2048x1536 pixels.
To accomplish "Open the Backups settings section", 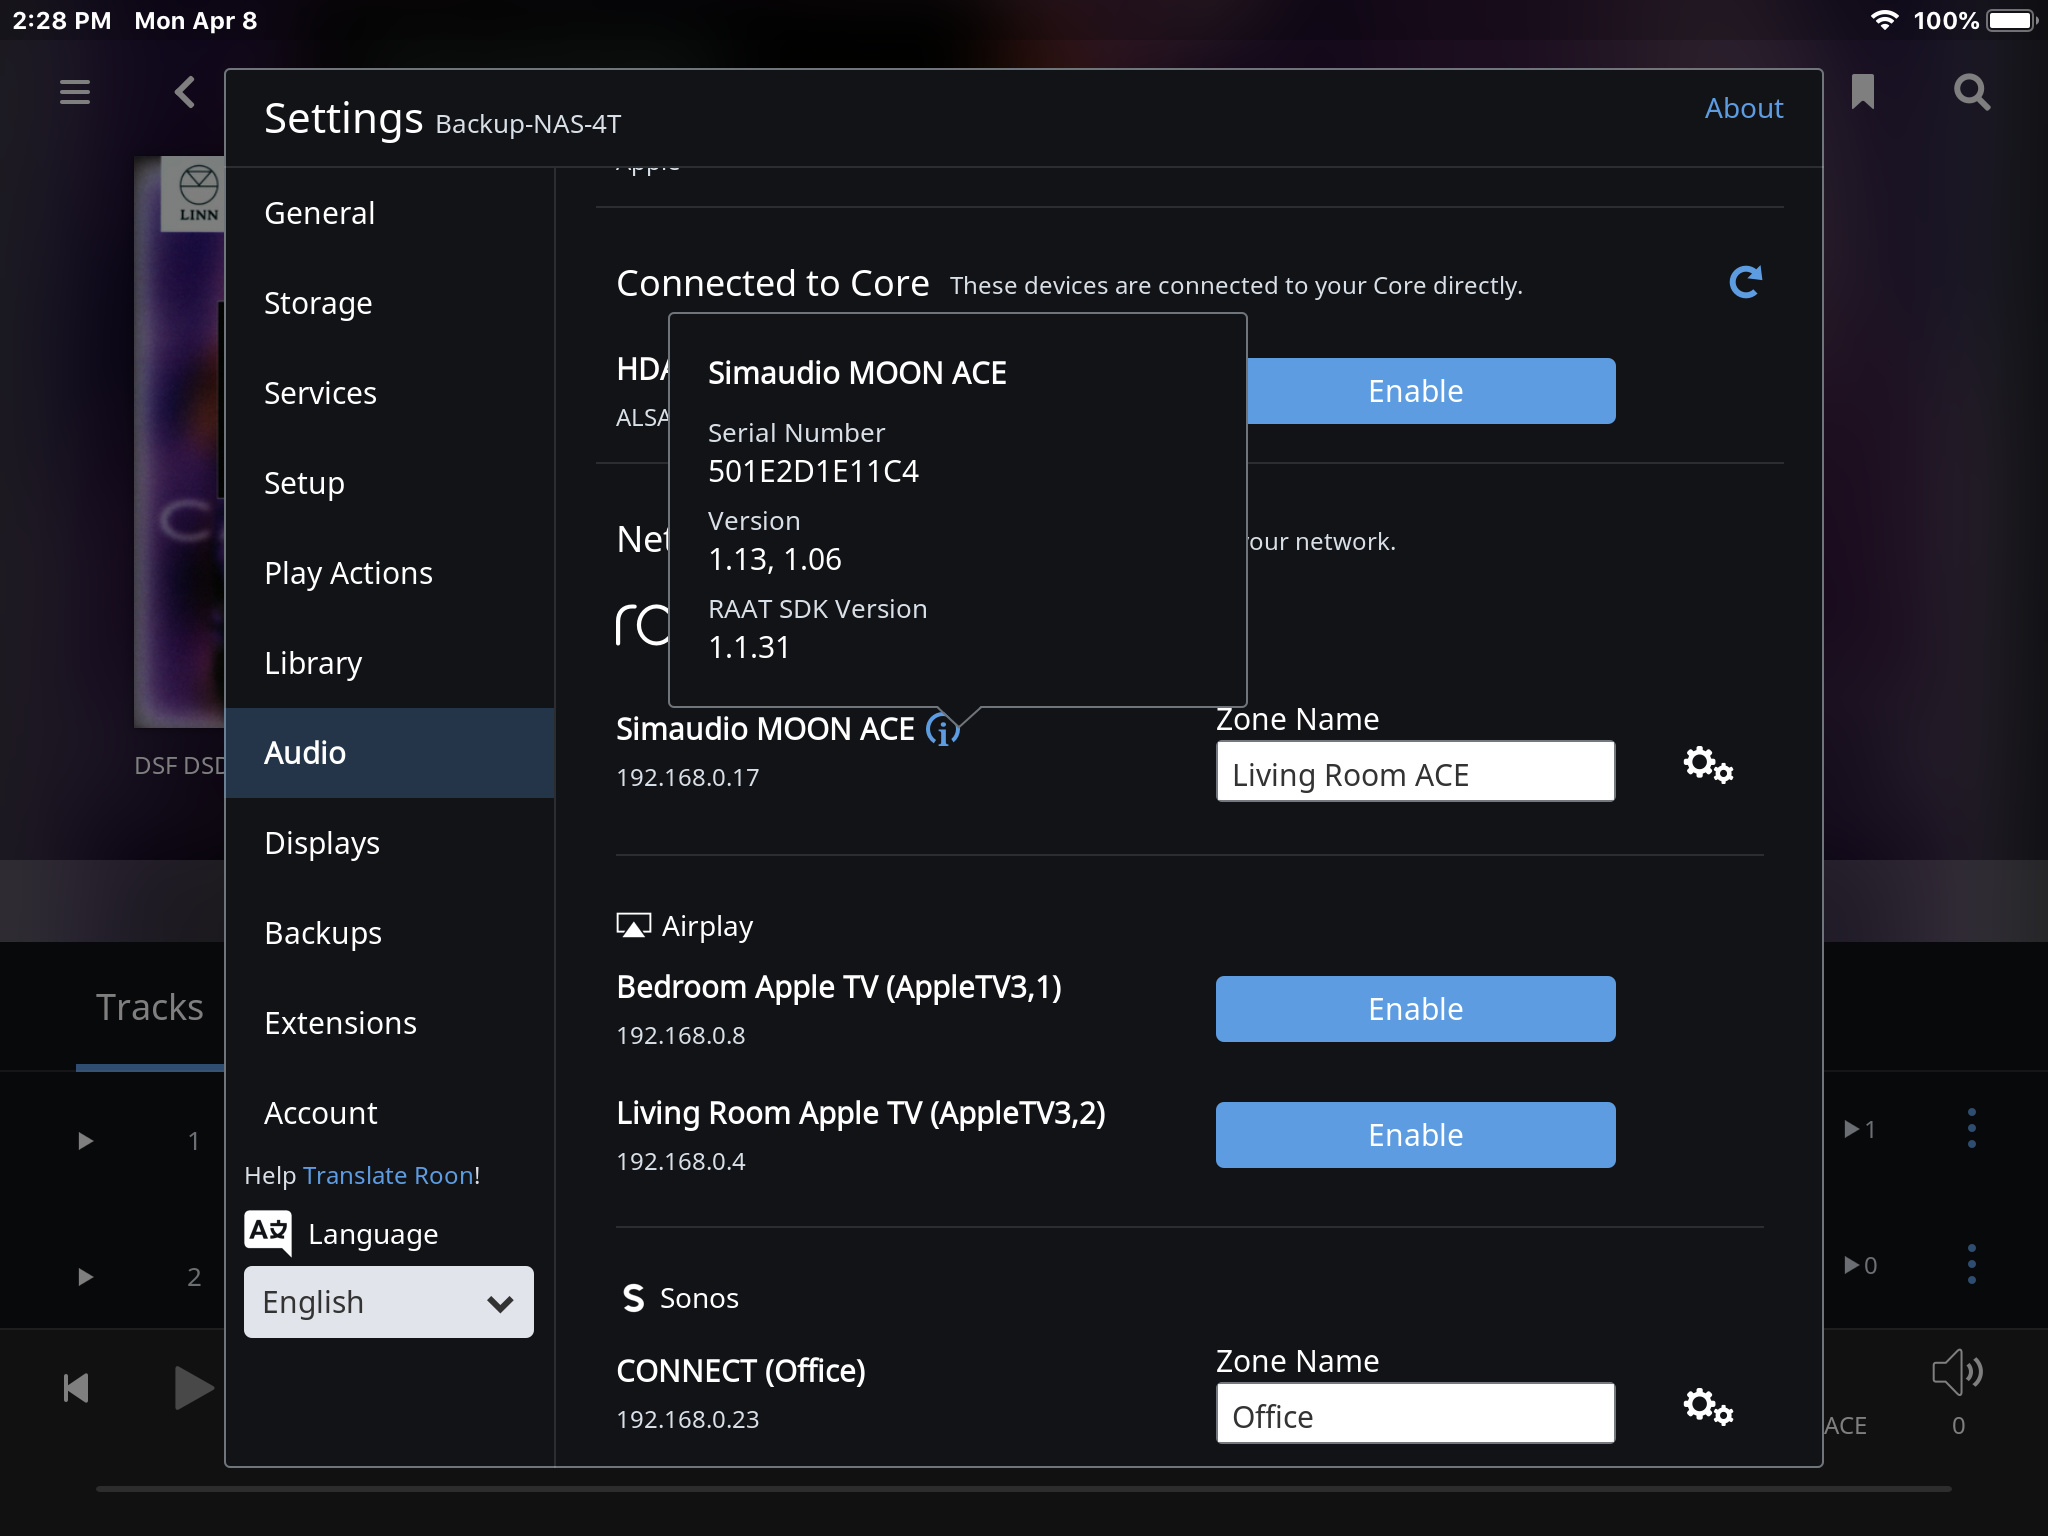I will (390, 933).
